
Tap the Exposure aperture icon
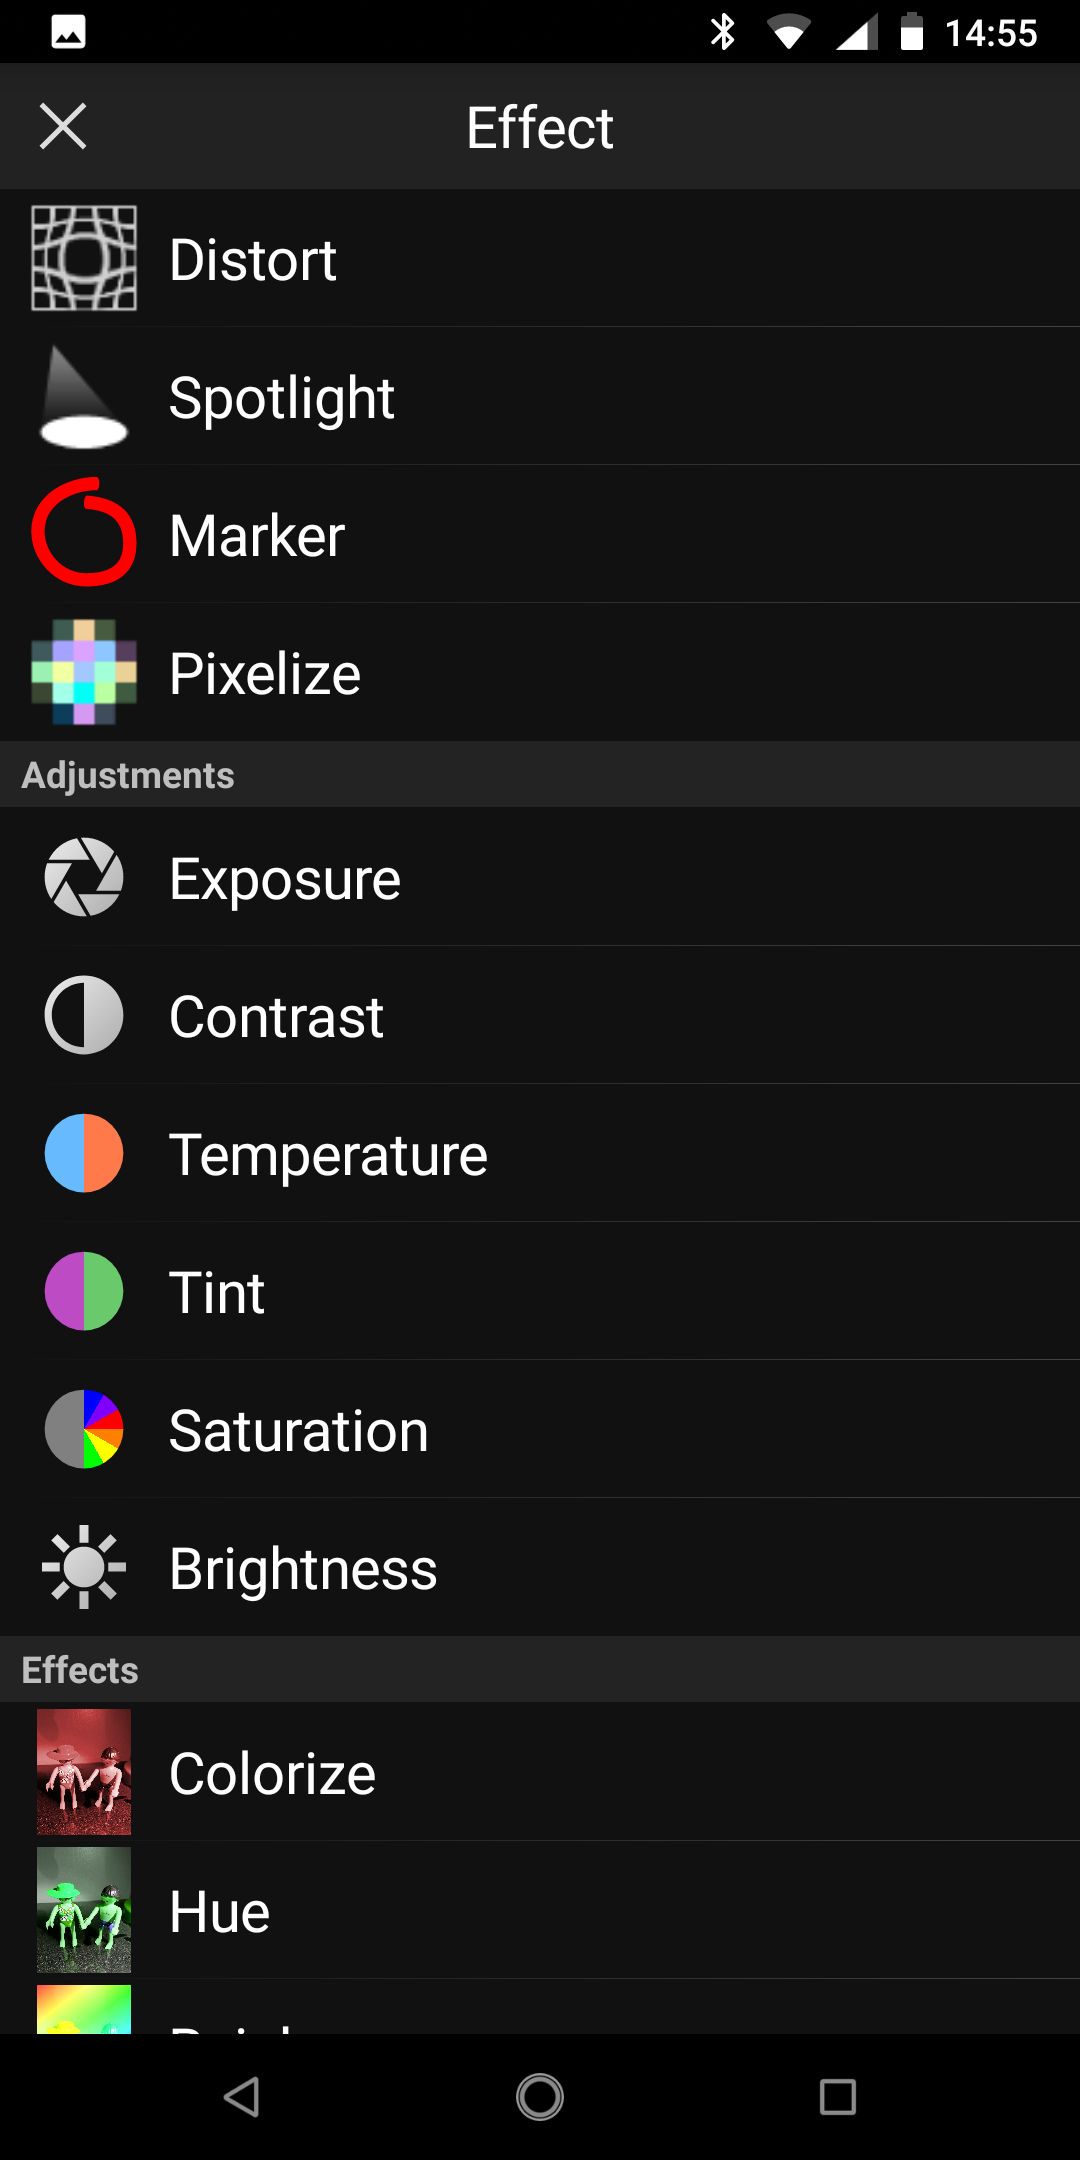[x=84, y=877]
